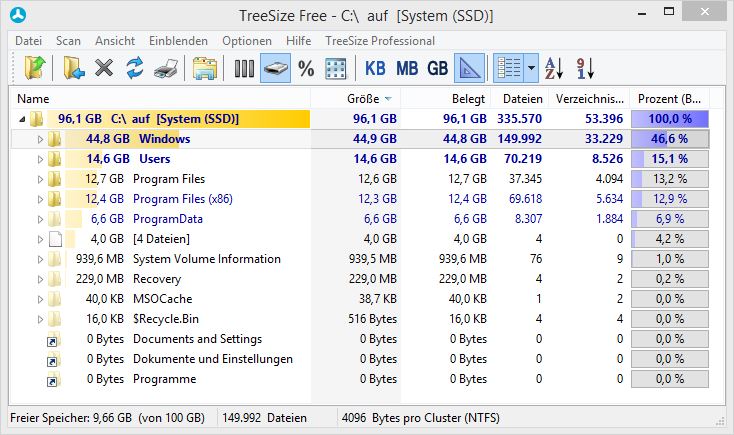Click the parent directory up-arrow folder icon
734x435 pixels.
tap(35, 68)
